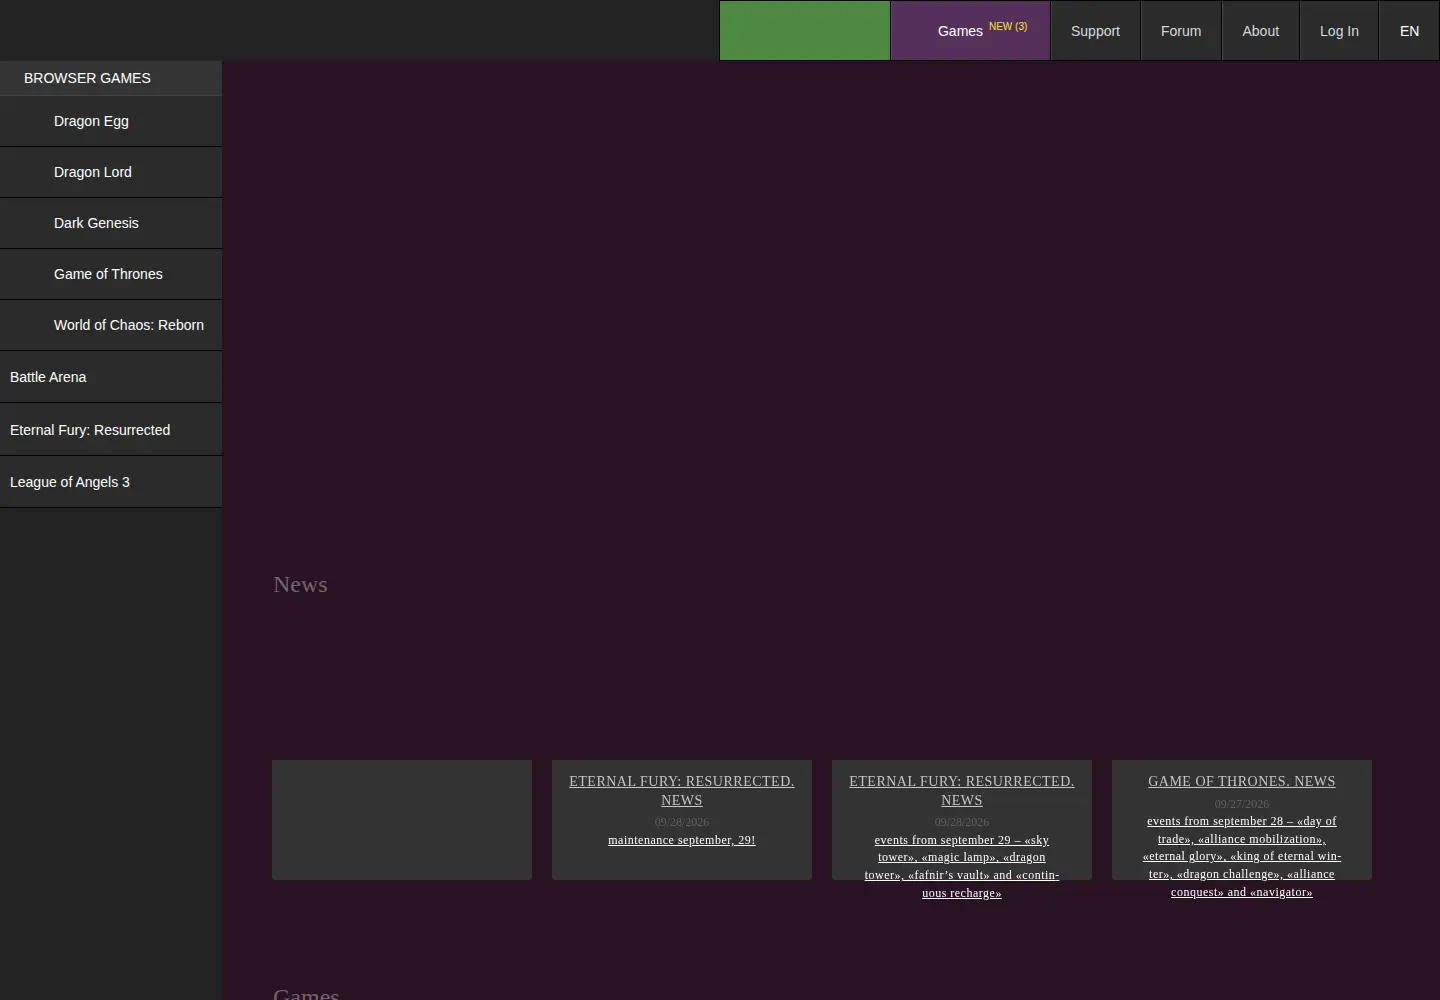Click the Eternal Fury news headline above maintenance link
This screenshot has height=1000, width=1440.
pos(682,790)
